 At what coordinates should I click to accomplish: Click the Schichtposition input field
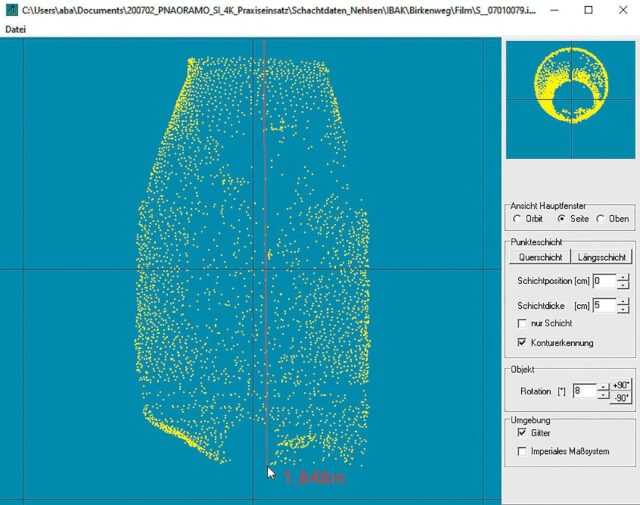coord(603,281)
